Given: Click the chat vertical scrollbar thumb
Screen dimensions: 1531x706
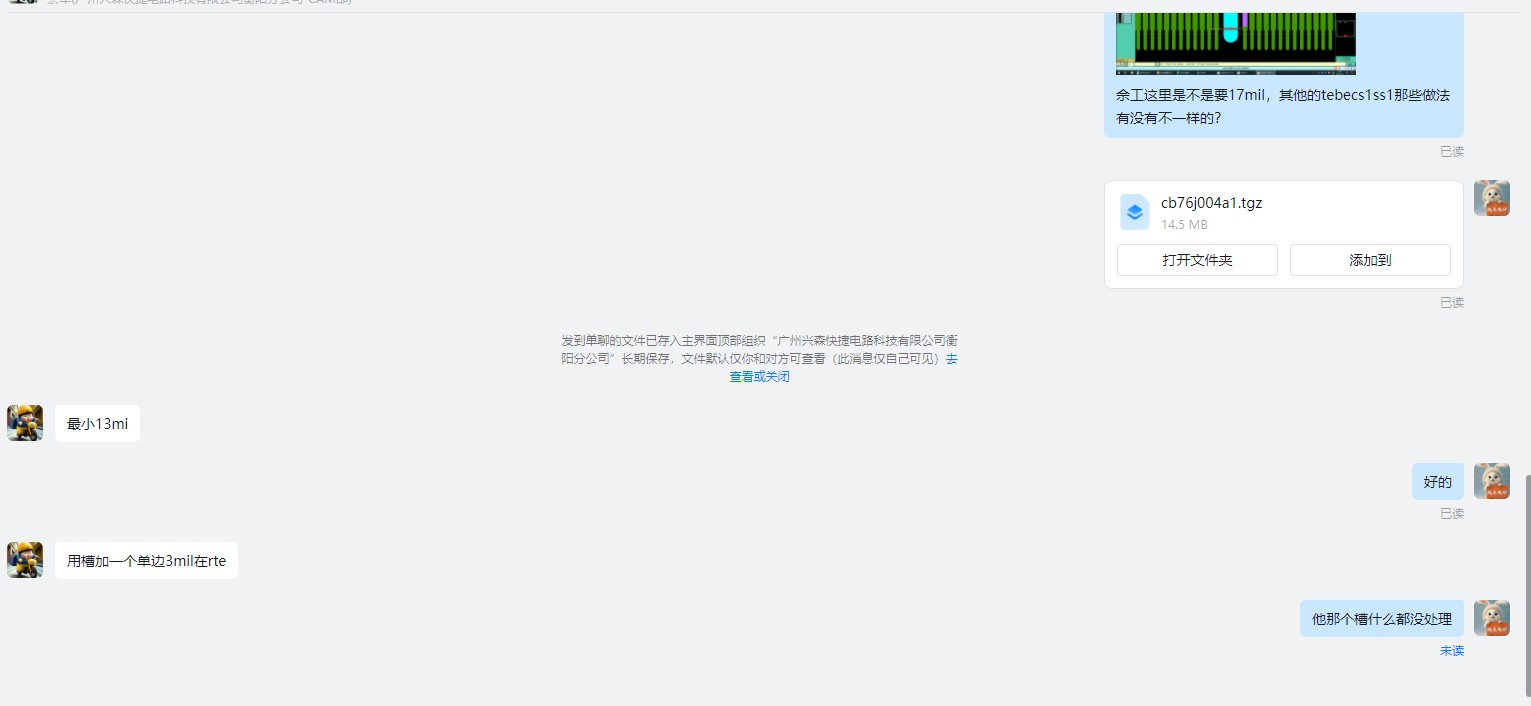Looking at the screenshot, I should point(1526,584).
